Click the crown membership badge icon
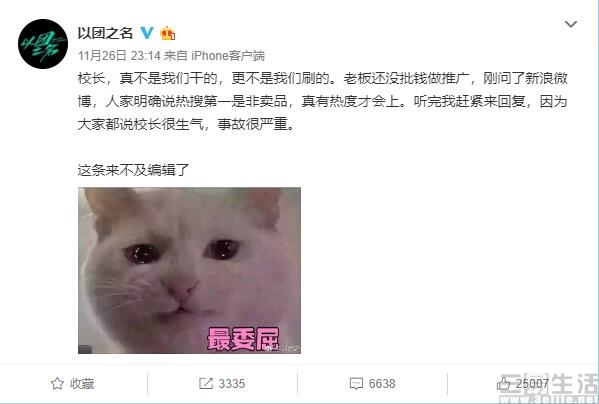 [x=168, y=34]
